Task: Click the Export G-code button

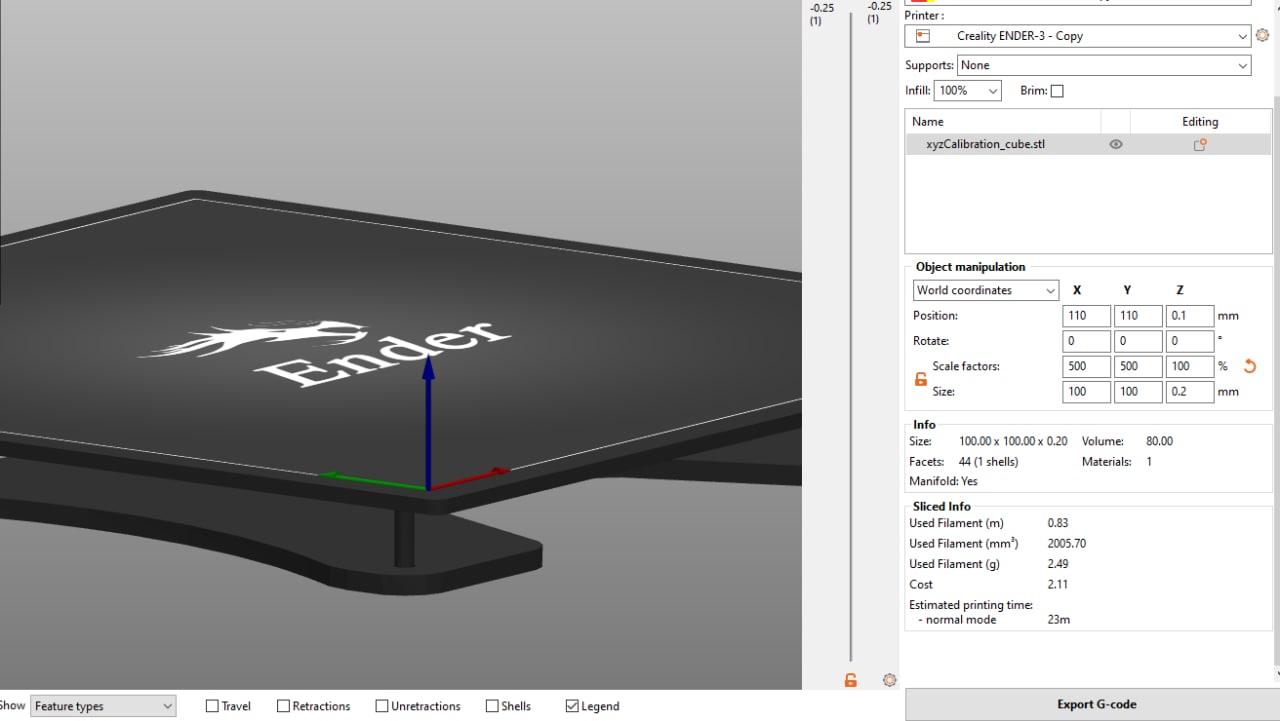Action: (x=1096, y=704)
